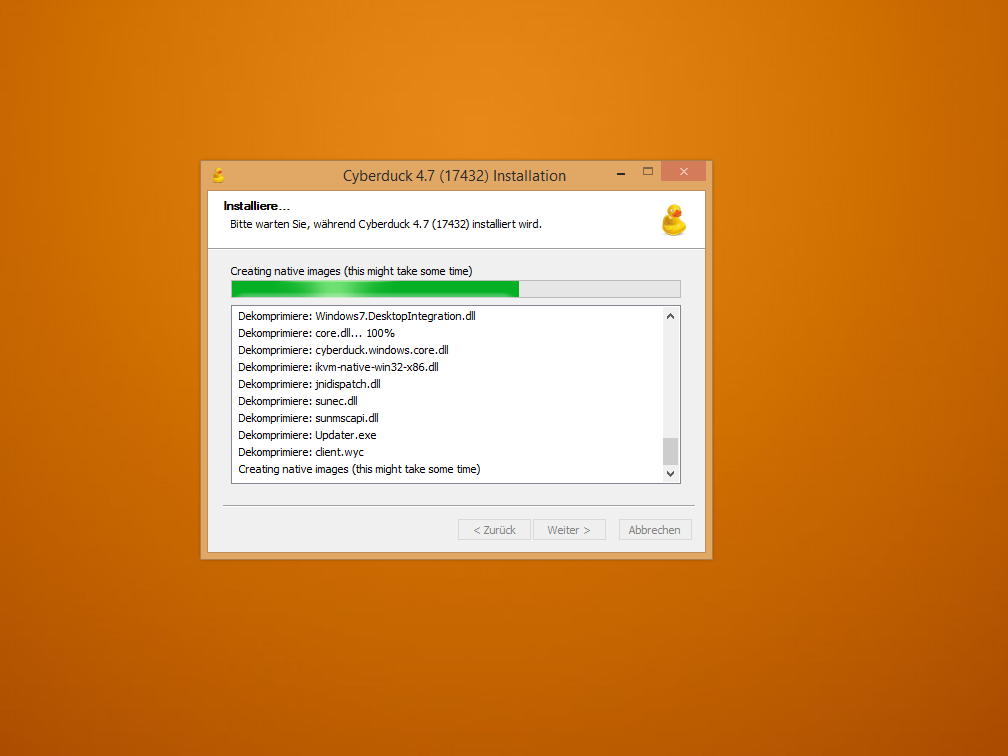This screenshot has width=1008, height=756.
Task: Select the Updater.exe log entry
Action: point(307,435)
